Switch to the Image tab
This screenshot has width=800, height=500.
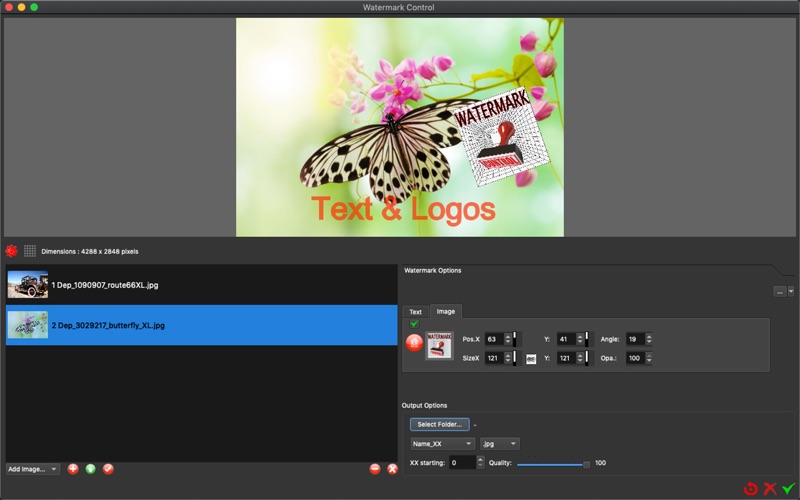(x=445, y=311)
